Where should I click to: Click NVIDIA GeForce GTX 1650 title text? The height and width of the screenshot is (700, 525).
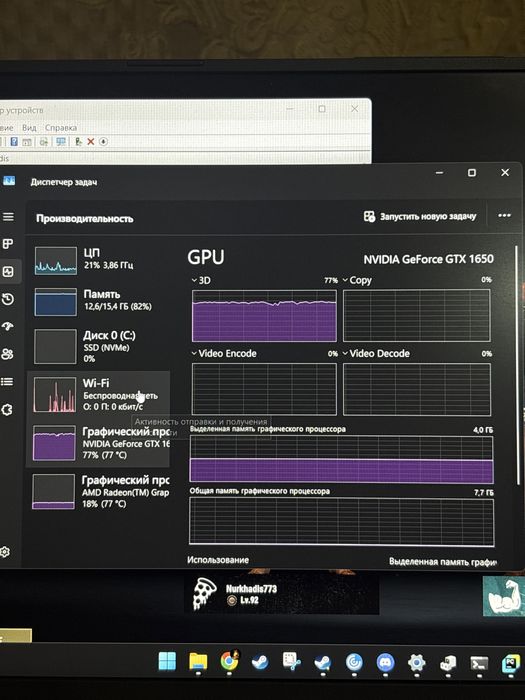(429, 259)
